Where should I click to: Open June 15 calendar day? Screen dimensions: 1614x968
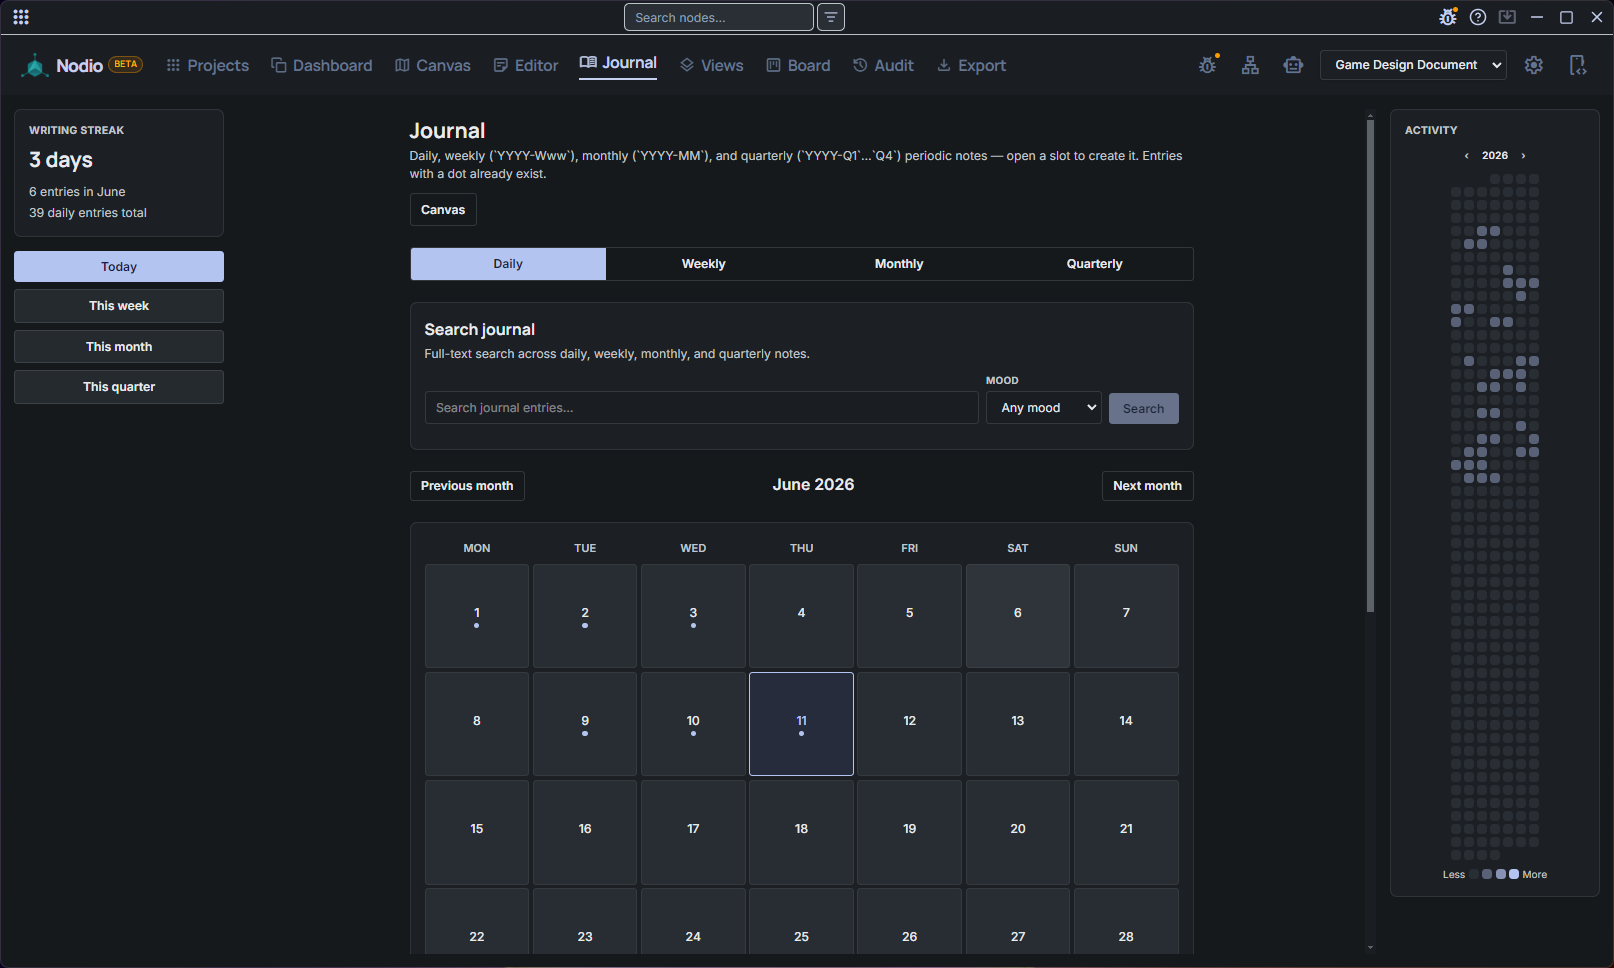point(477,832)
